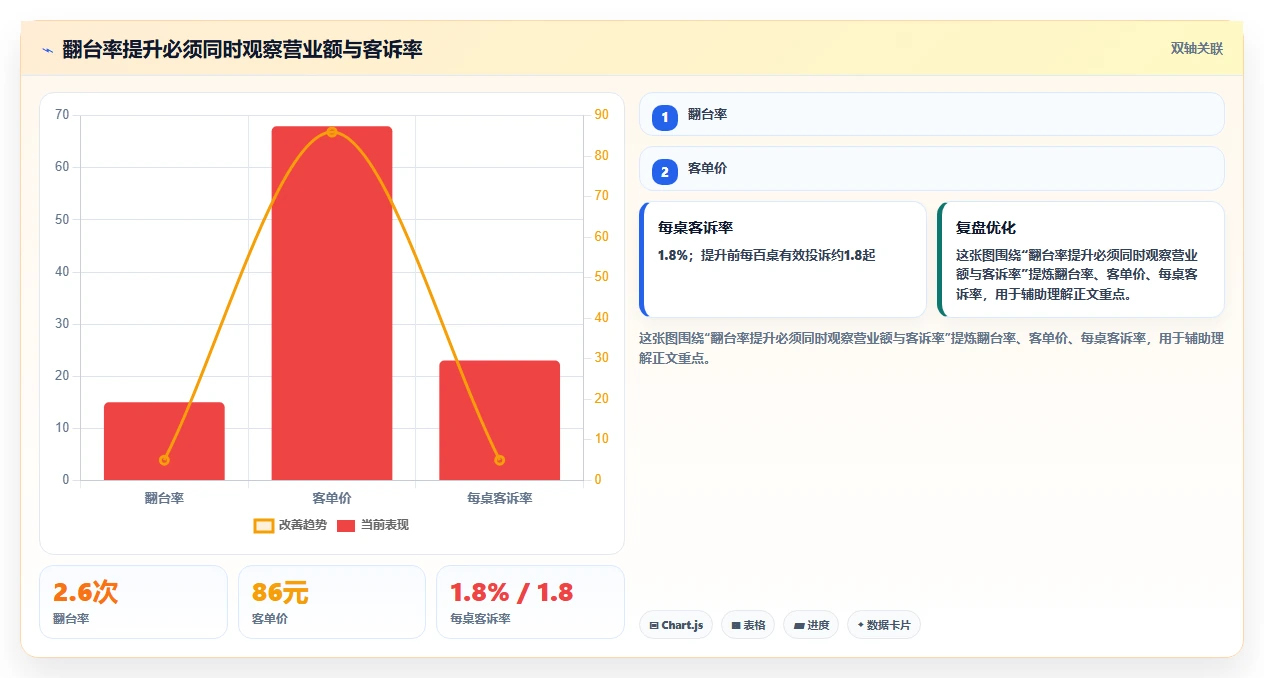
Task: Toggle the 改善趋势 legend item
Action: 290,525
